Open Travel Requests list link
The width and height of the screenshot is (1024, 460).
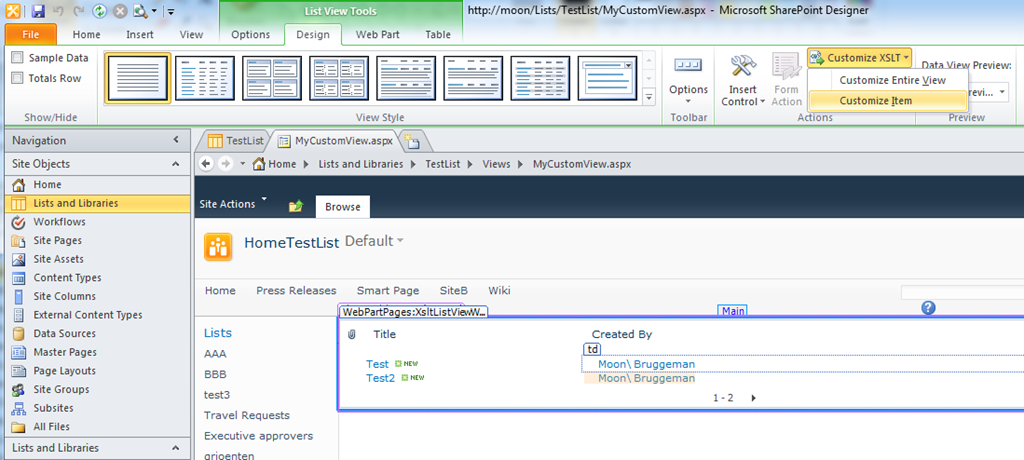(x=246, y=415)
